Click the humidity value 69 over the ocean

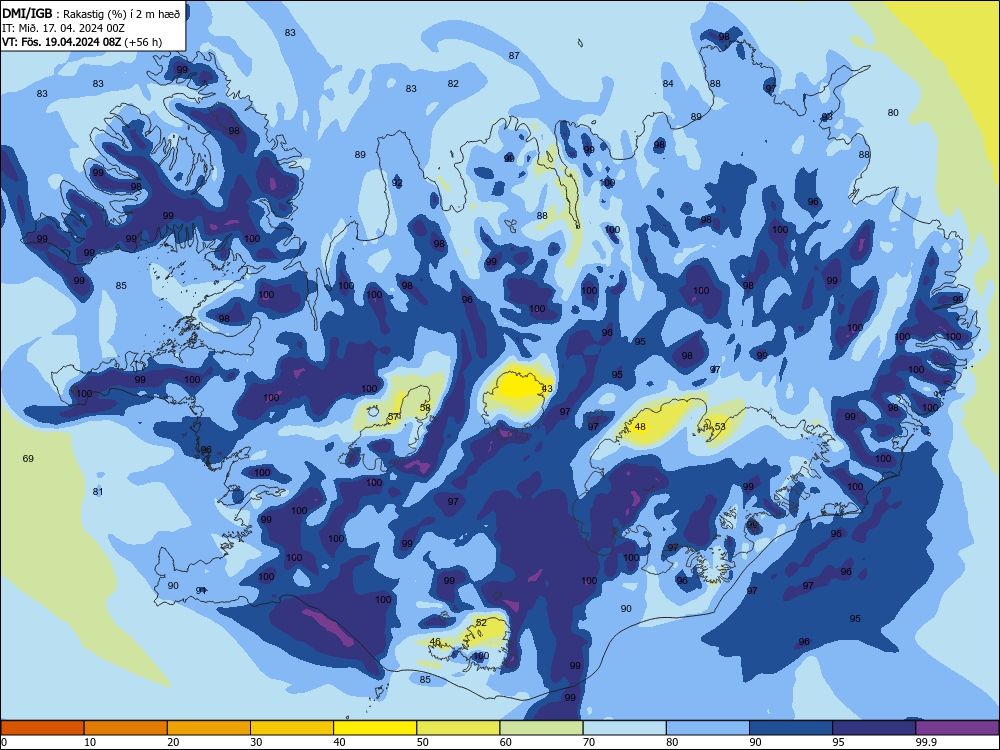[28, 459]
